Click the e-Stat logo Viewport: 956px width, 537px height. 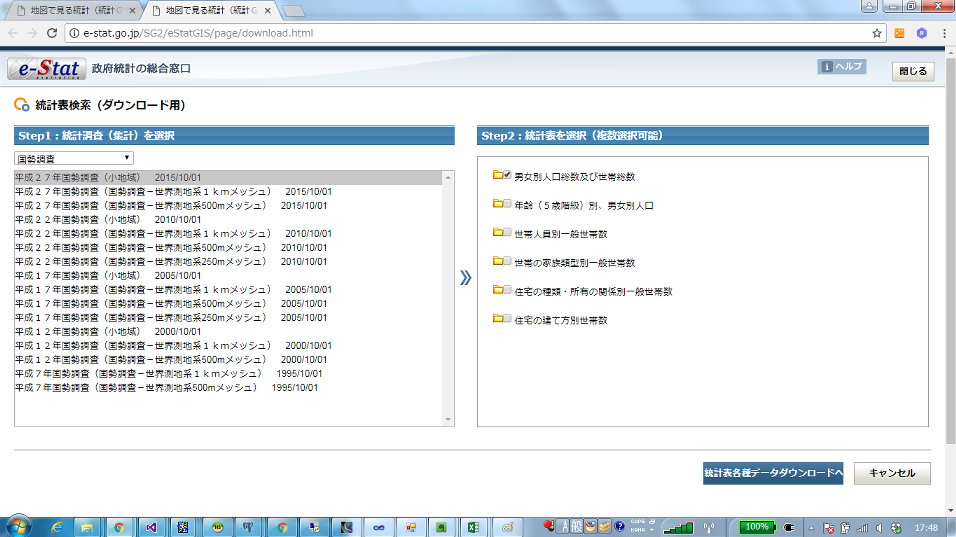coord(45,70)
